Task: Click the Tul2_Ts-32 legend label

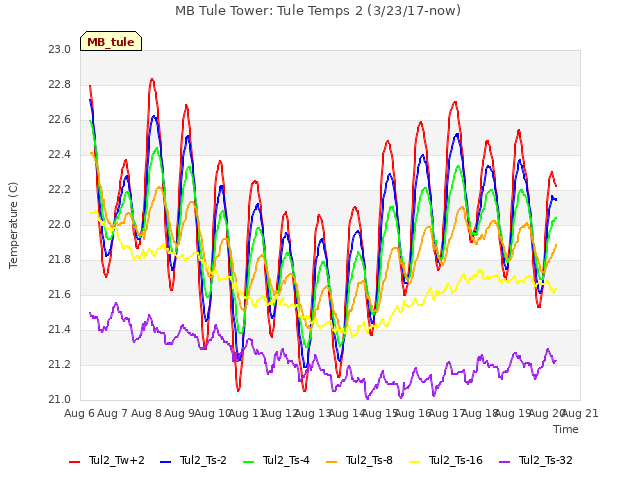Action: coord(546,460)
